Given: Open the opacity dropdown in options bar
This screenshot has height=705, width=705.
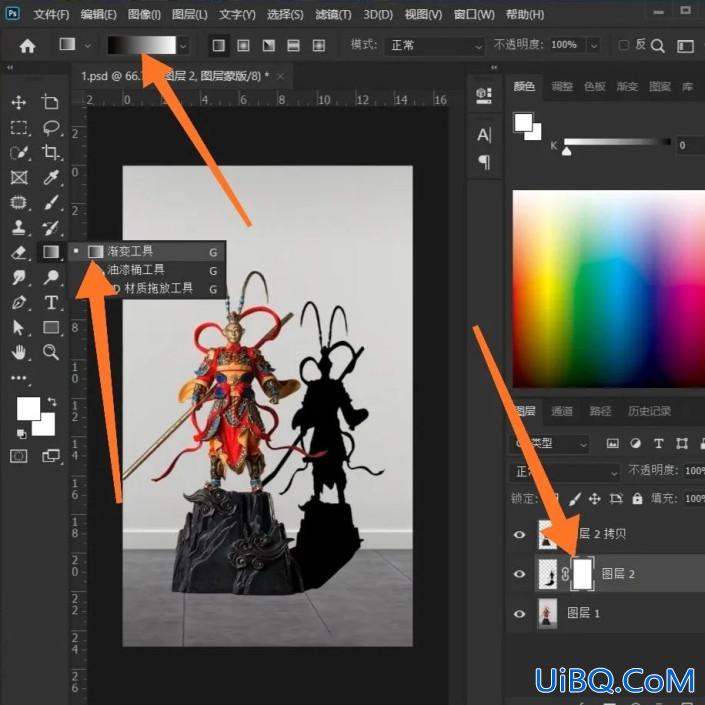Looking at the screenshot, I should pos(594,45).
